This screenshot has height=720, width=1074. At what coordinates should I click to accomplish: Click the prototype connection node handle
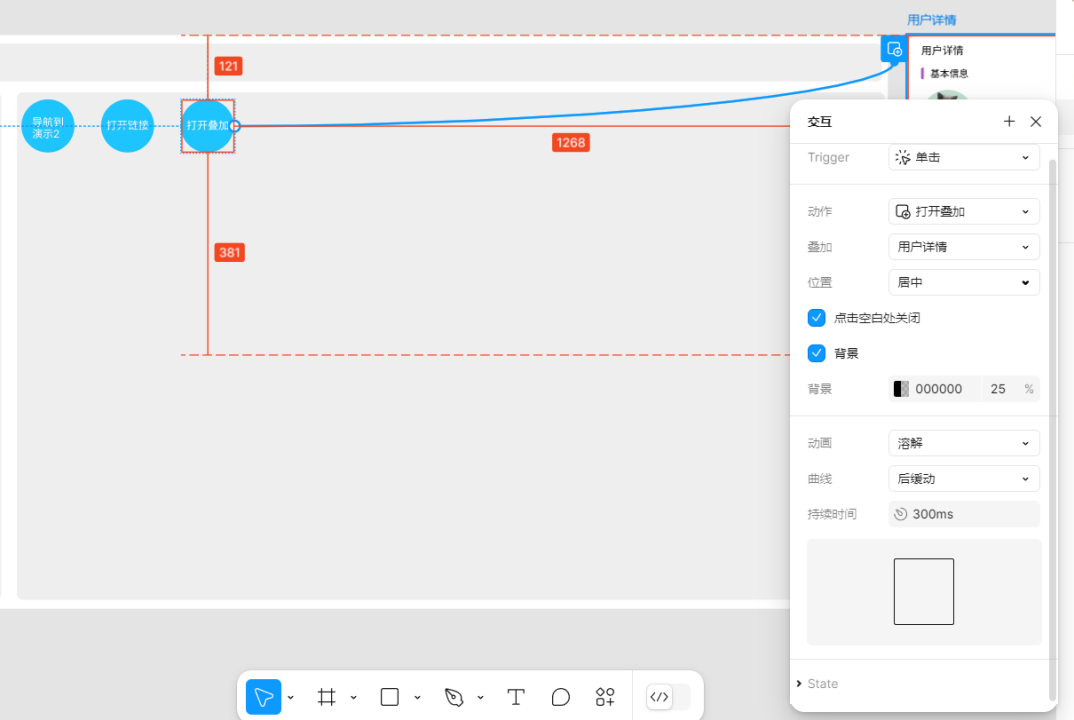(235, 126)
